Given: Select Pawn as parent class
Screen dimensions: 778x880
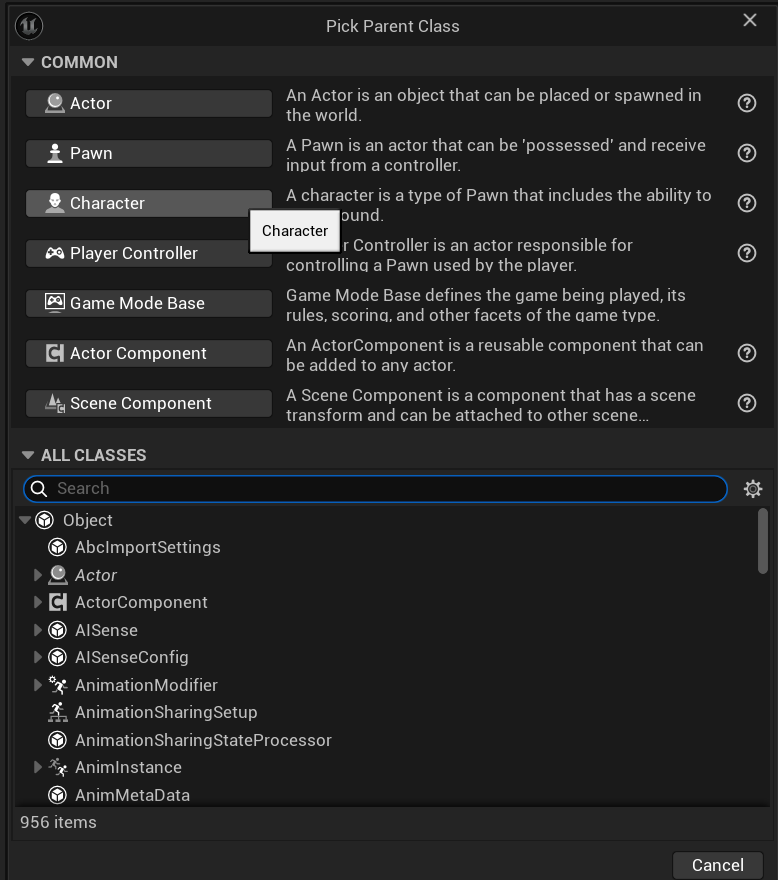Looking at the screenshot, I should [x=149, y=153].
